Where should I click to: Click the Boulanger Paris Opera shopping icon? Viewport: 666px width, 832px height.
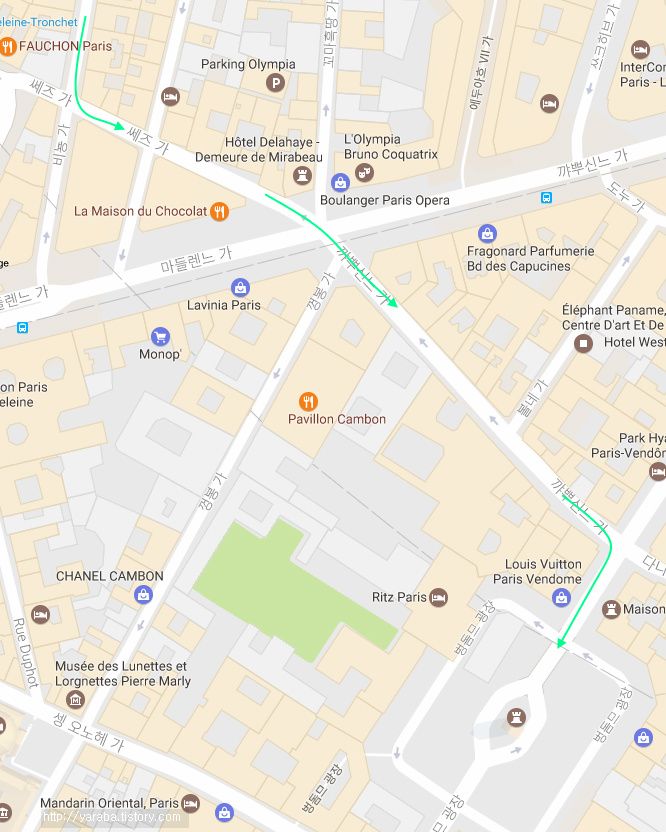[x=340, y=183]
